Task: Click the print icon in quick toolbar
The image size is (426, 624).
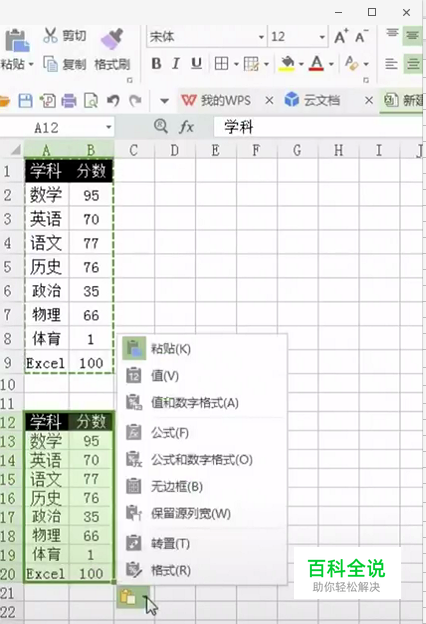Action: 69,101
